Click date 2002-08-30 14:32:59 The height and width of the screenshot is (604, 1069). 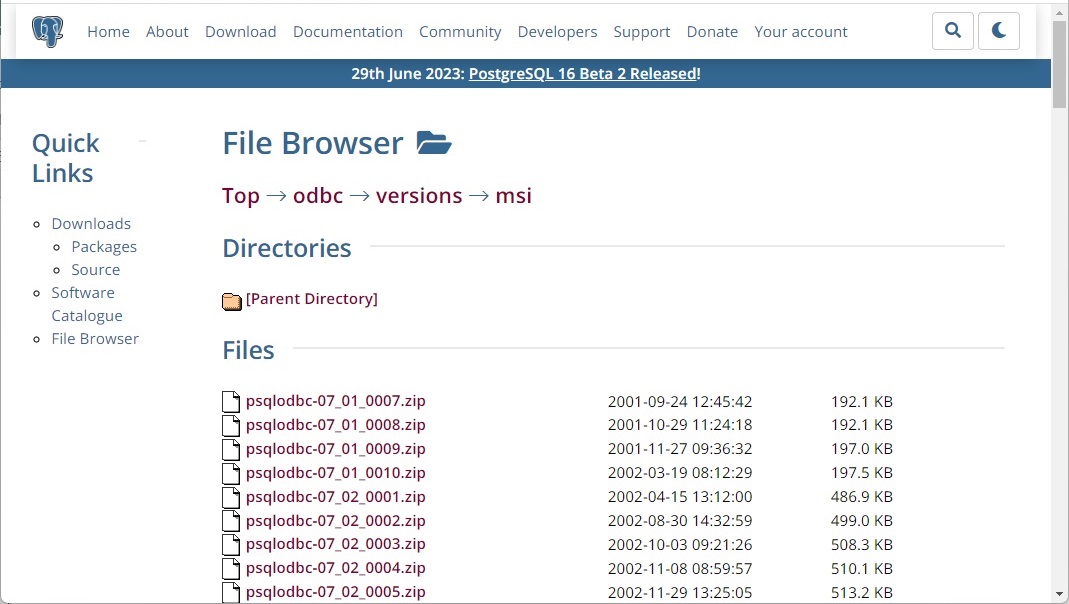[680, 521]
